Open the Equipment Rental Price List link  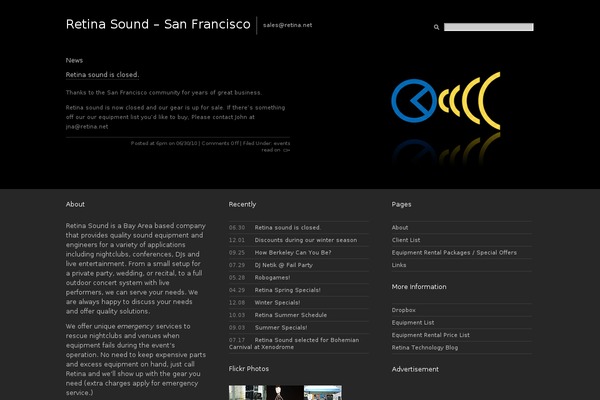[430, 335]
